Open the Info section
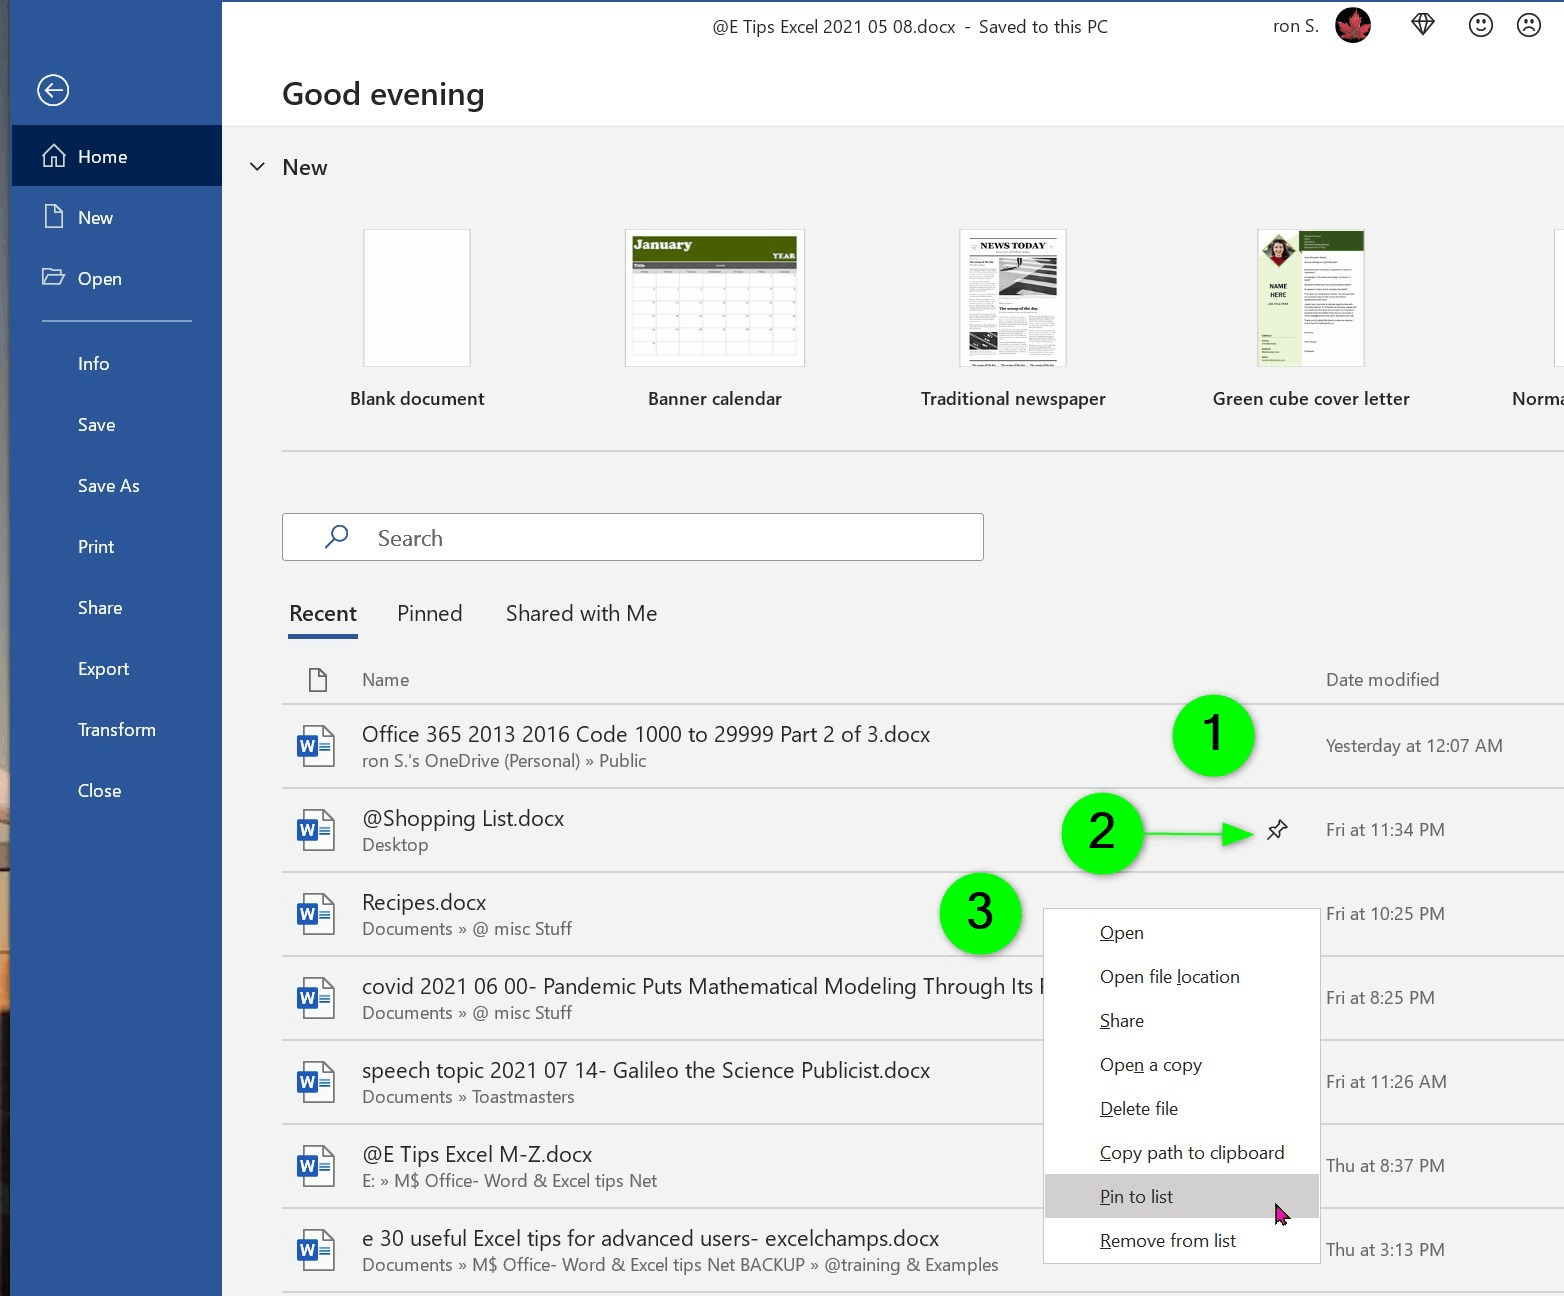Screen dimensions: 1564x1296 point(117,363)
